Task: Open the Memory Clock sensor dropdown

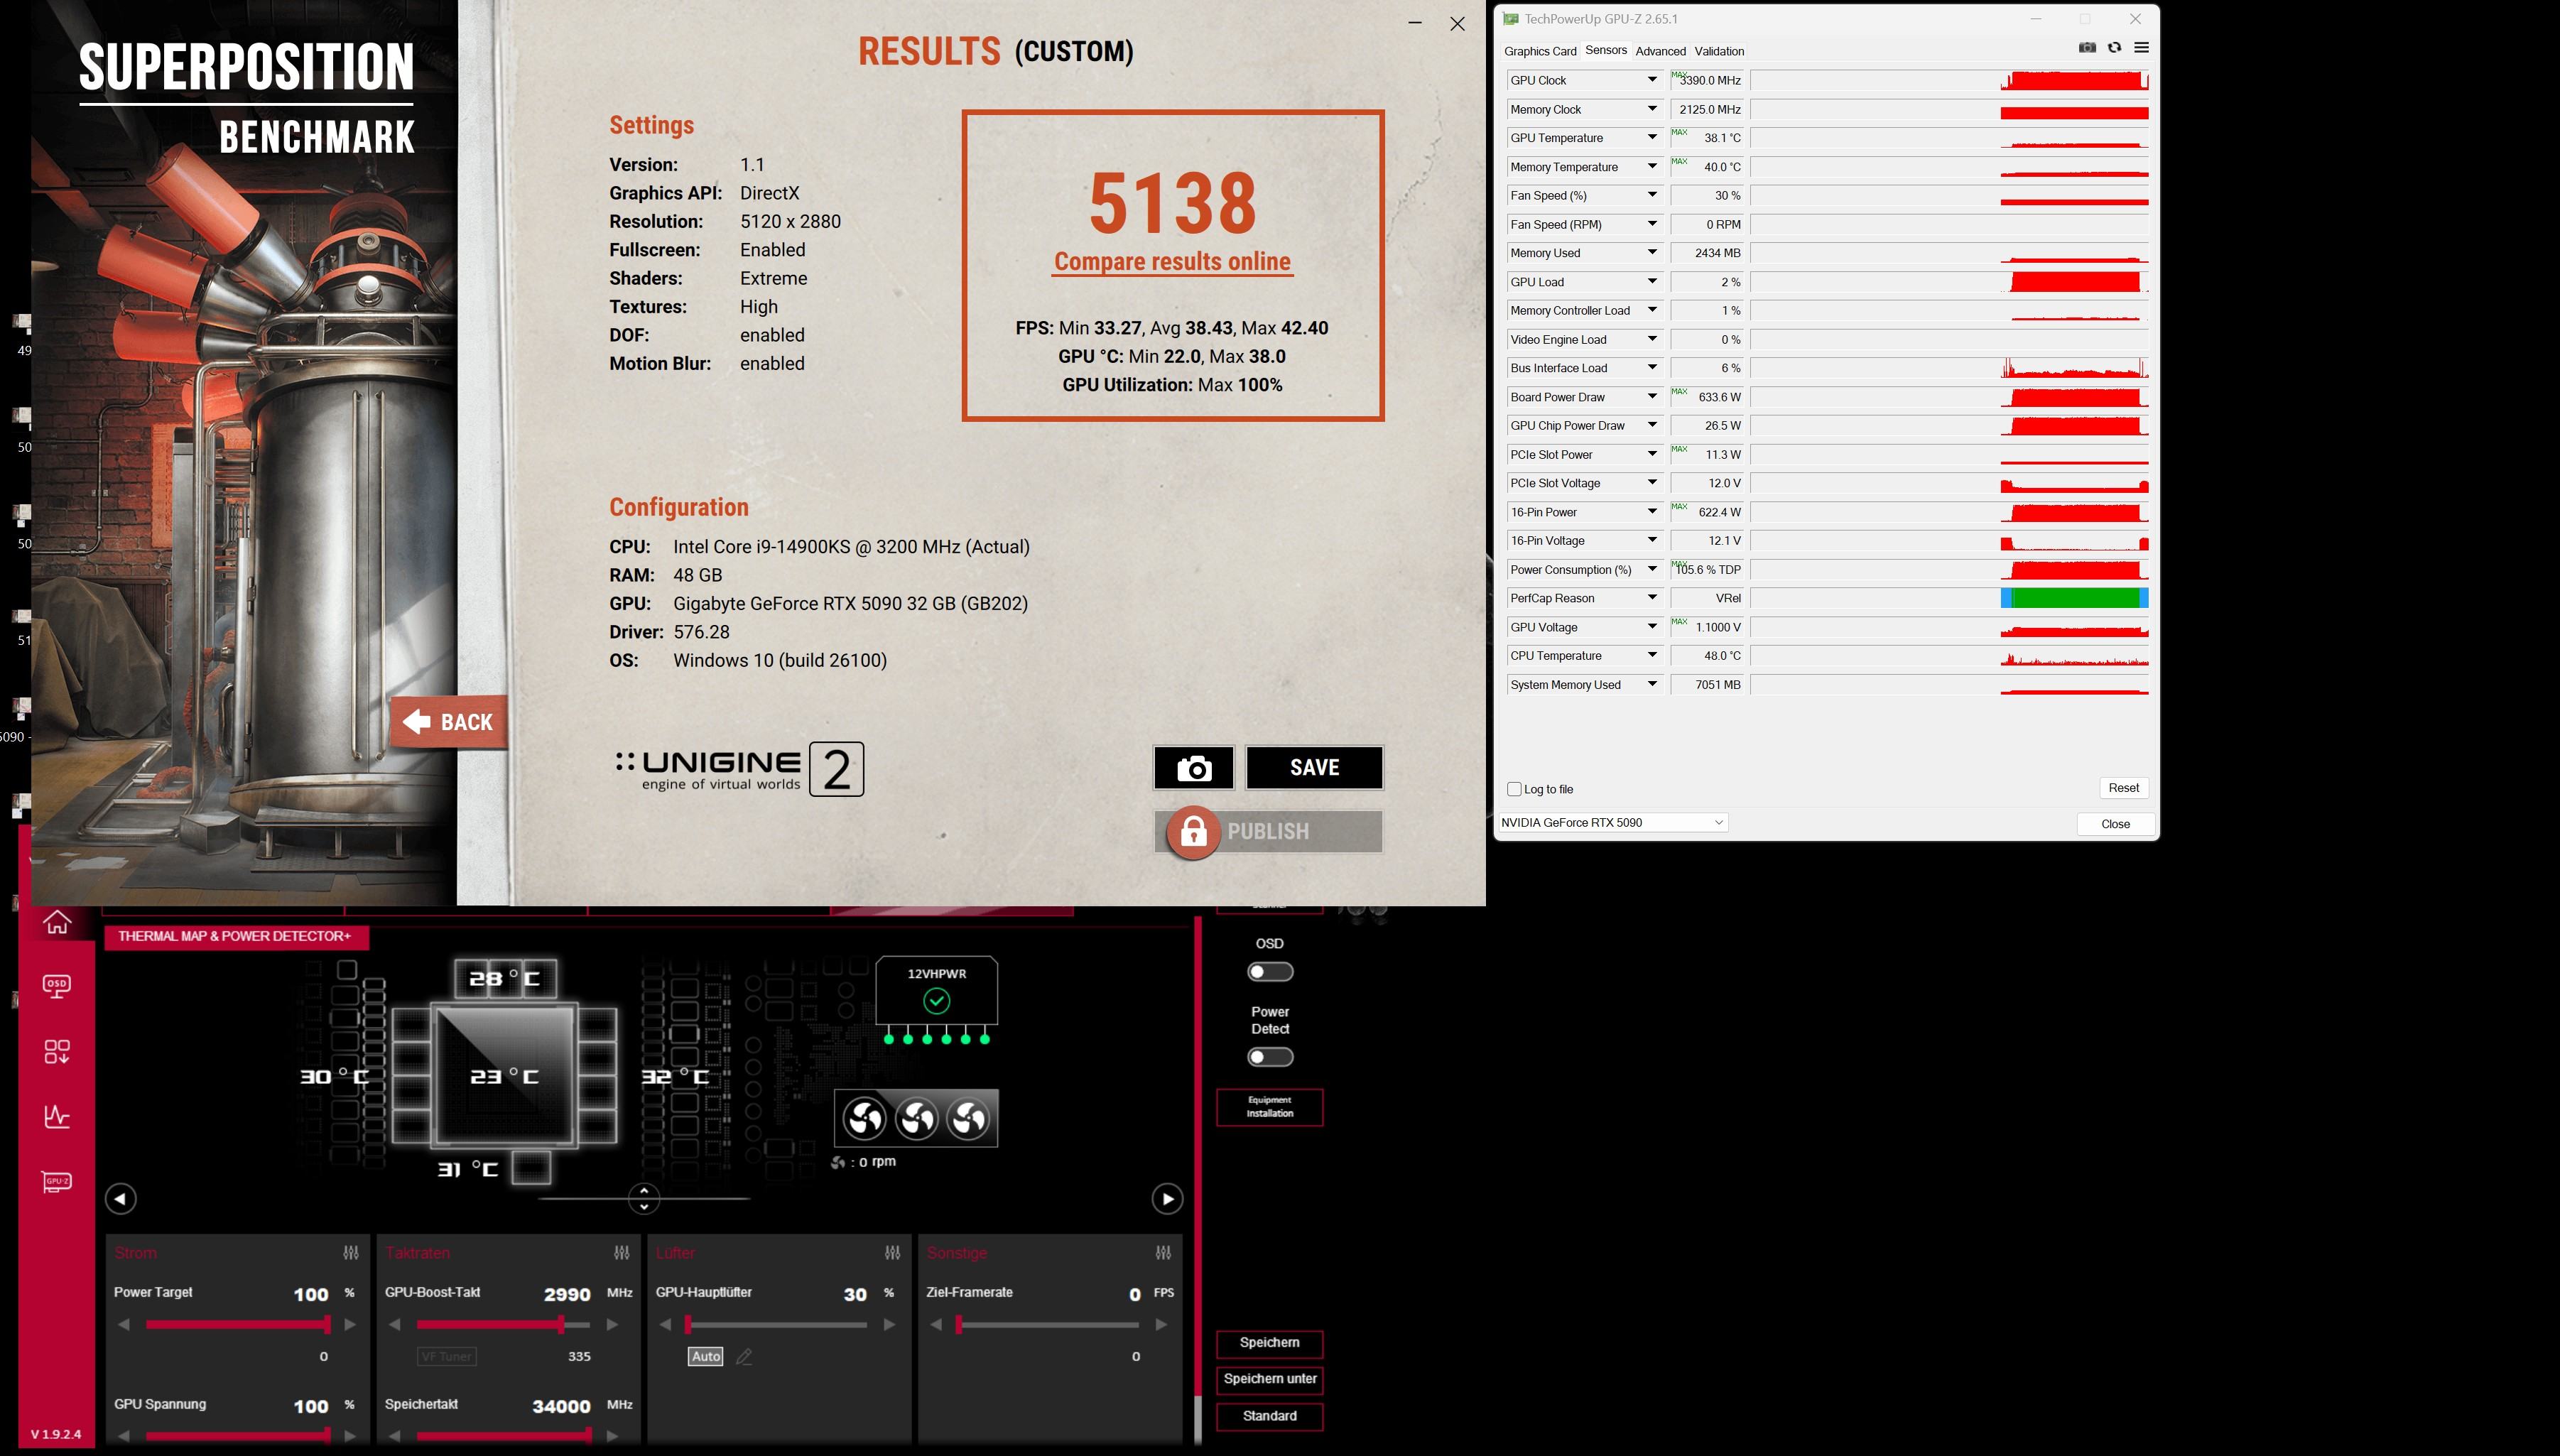Action: (1652, 109)
